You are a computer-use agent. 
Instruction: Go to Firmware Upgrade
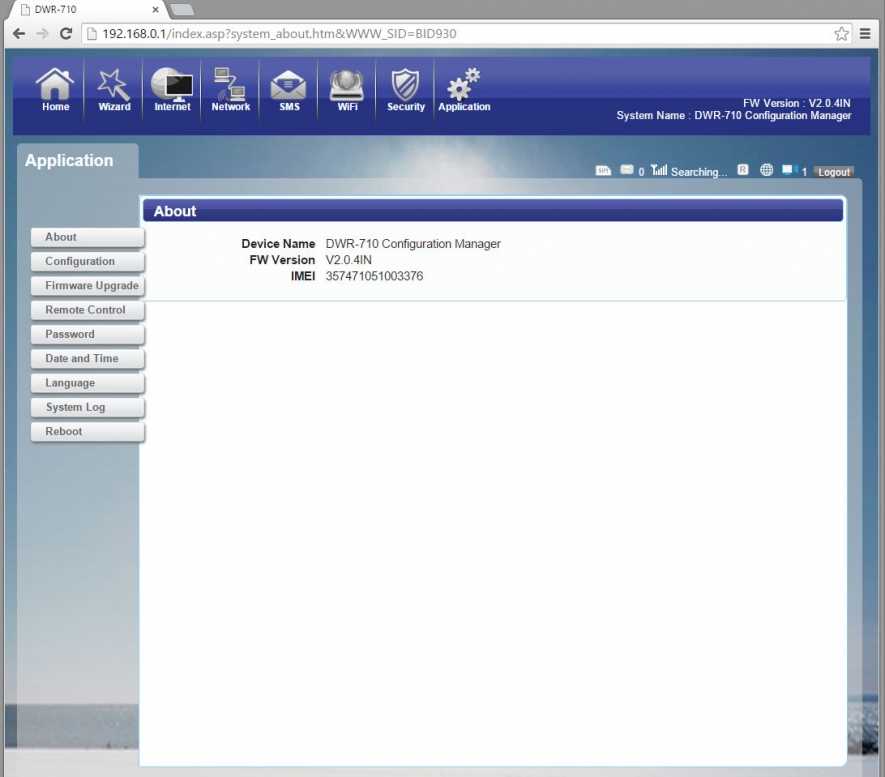87,286
